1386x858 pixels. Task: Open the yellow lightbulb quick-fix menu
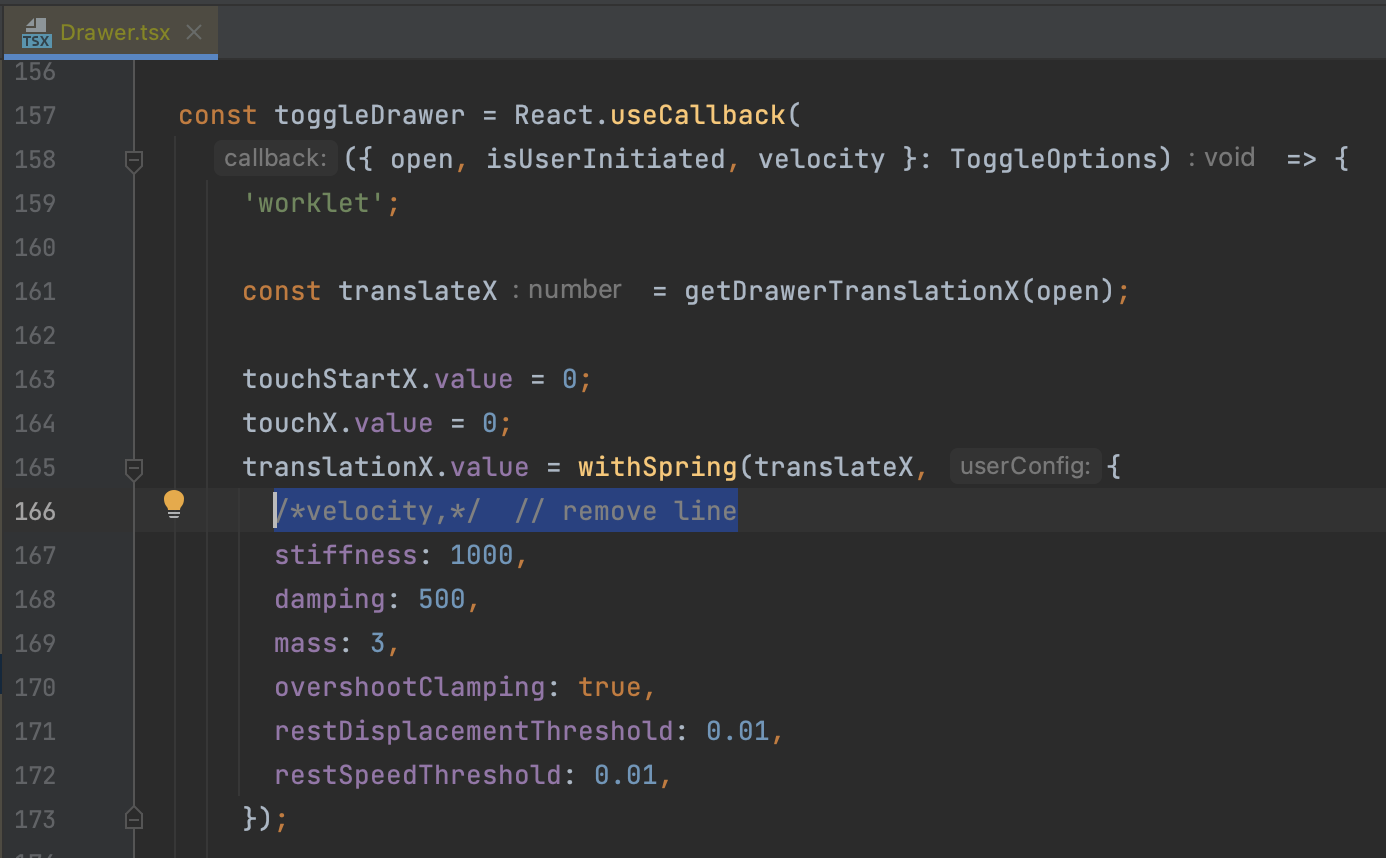tap(174, 504)
